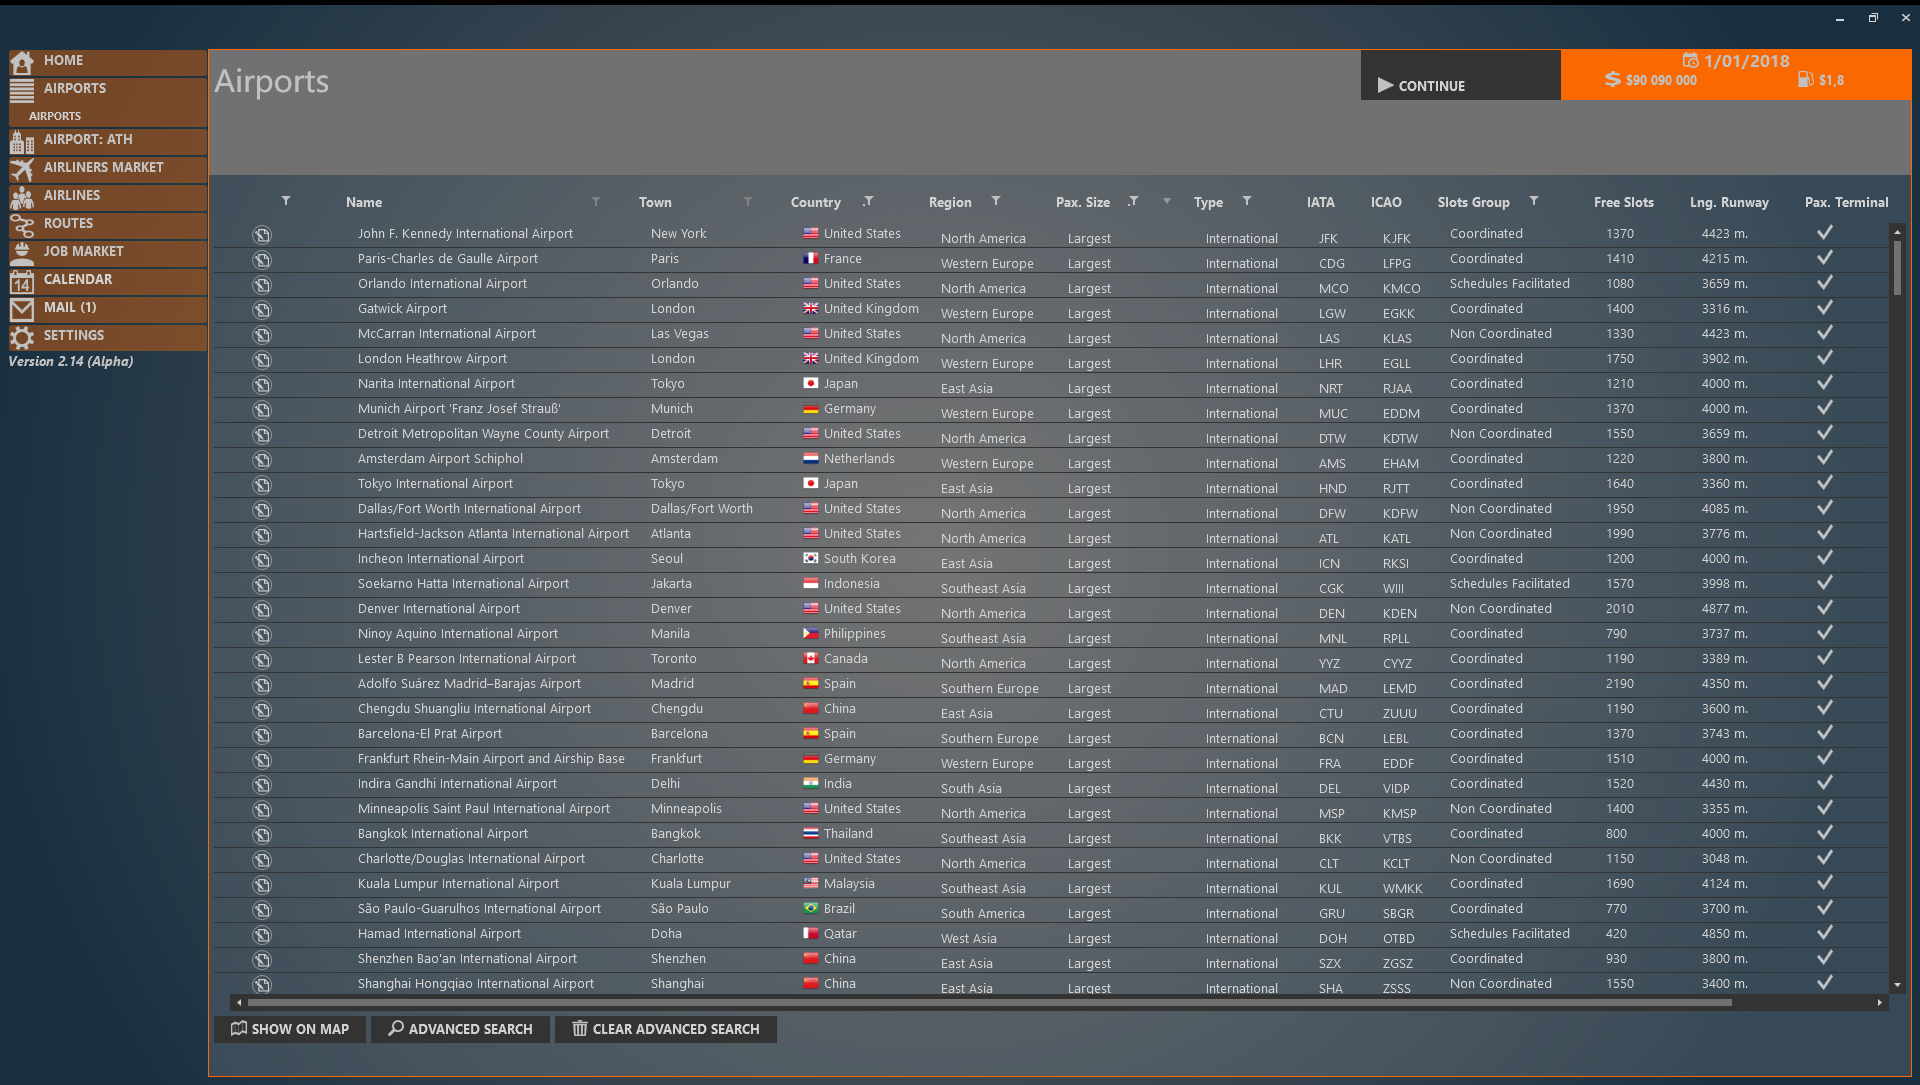Image resolution: width=1920 pixels, height=1085 pixels.
Task: Click the Settings gear icon
Action: click(x=22, y=337)
